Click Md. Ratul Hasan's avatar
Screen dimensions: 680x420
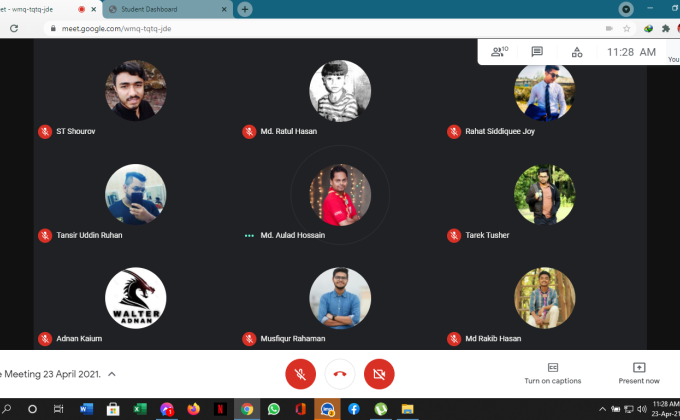tap(340, 90)
